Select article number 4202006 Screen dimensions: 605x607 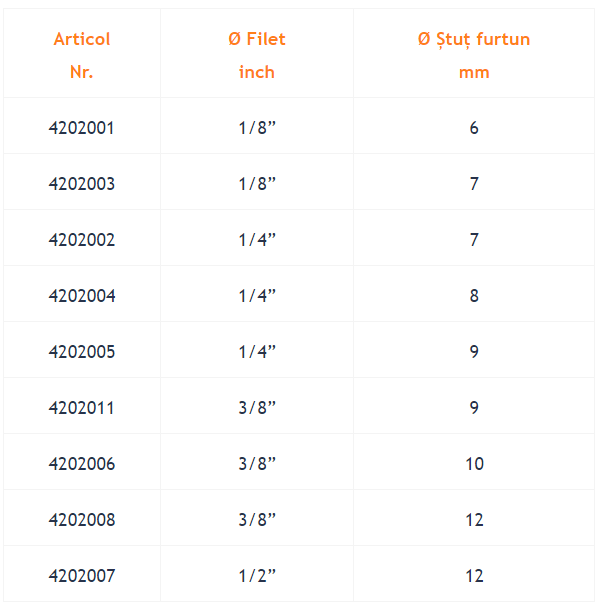(82, 463)
